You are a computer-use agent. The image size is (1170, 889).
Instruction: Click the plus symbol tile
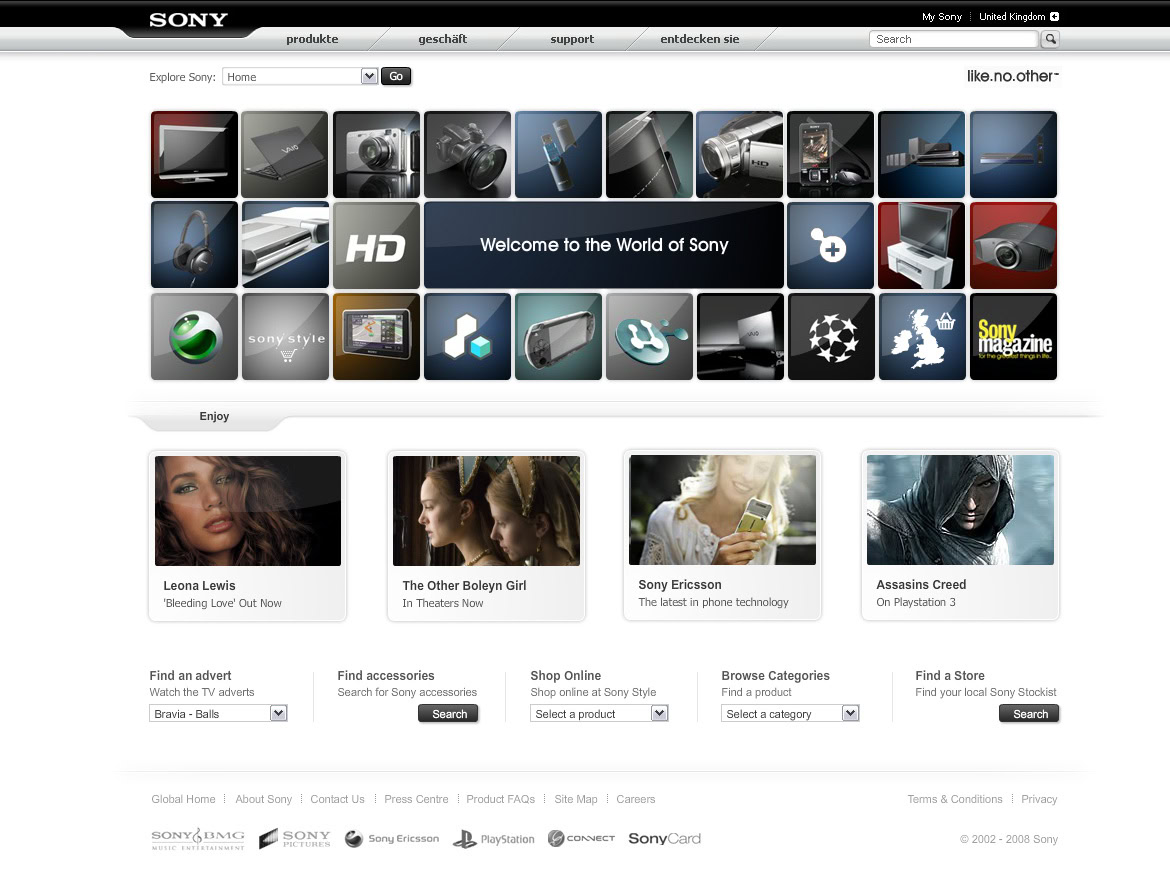pyautogui.click(x=830, y=245)
